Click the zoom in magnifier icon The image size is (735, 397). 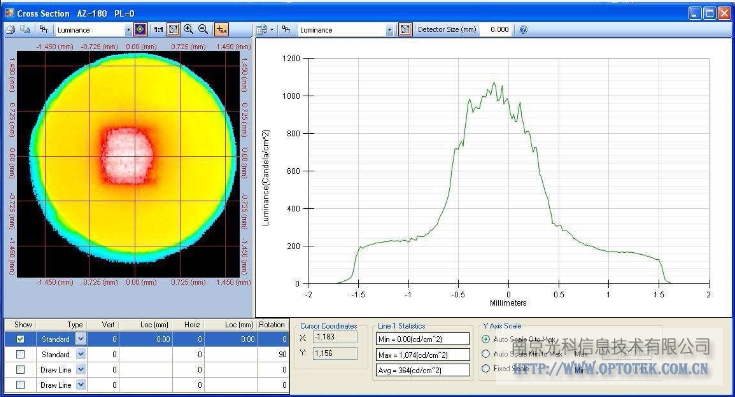188,30
